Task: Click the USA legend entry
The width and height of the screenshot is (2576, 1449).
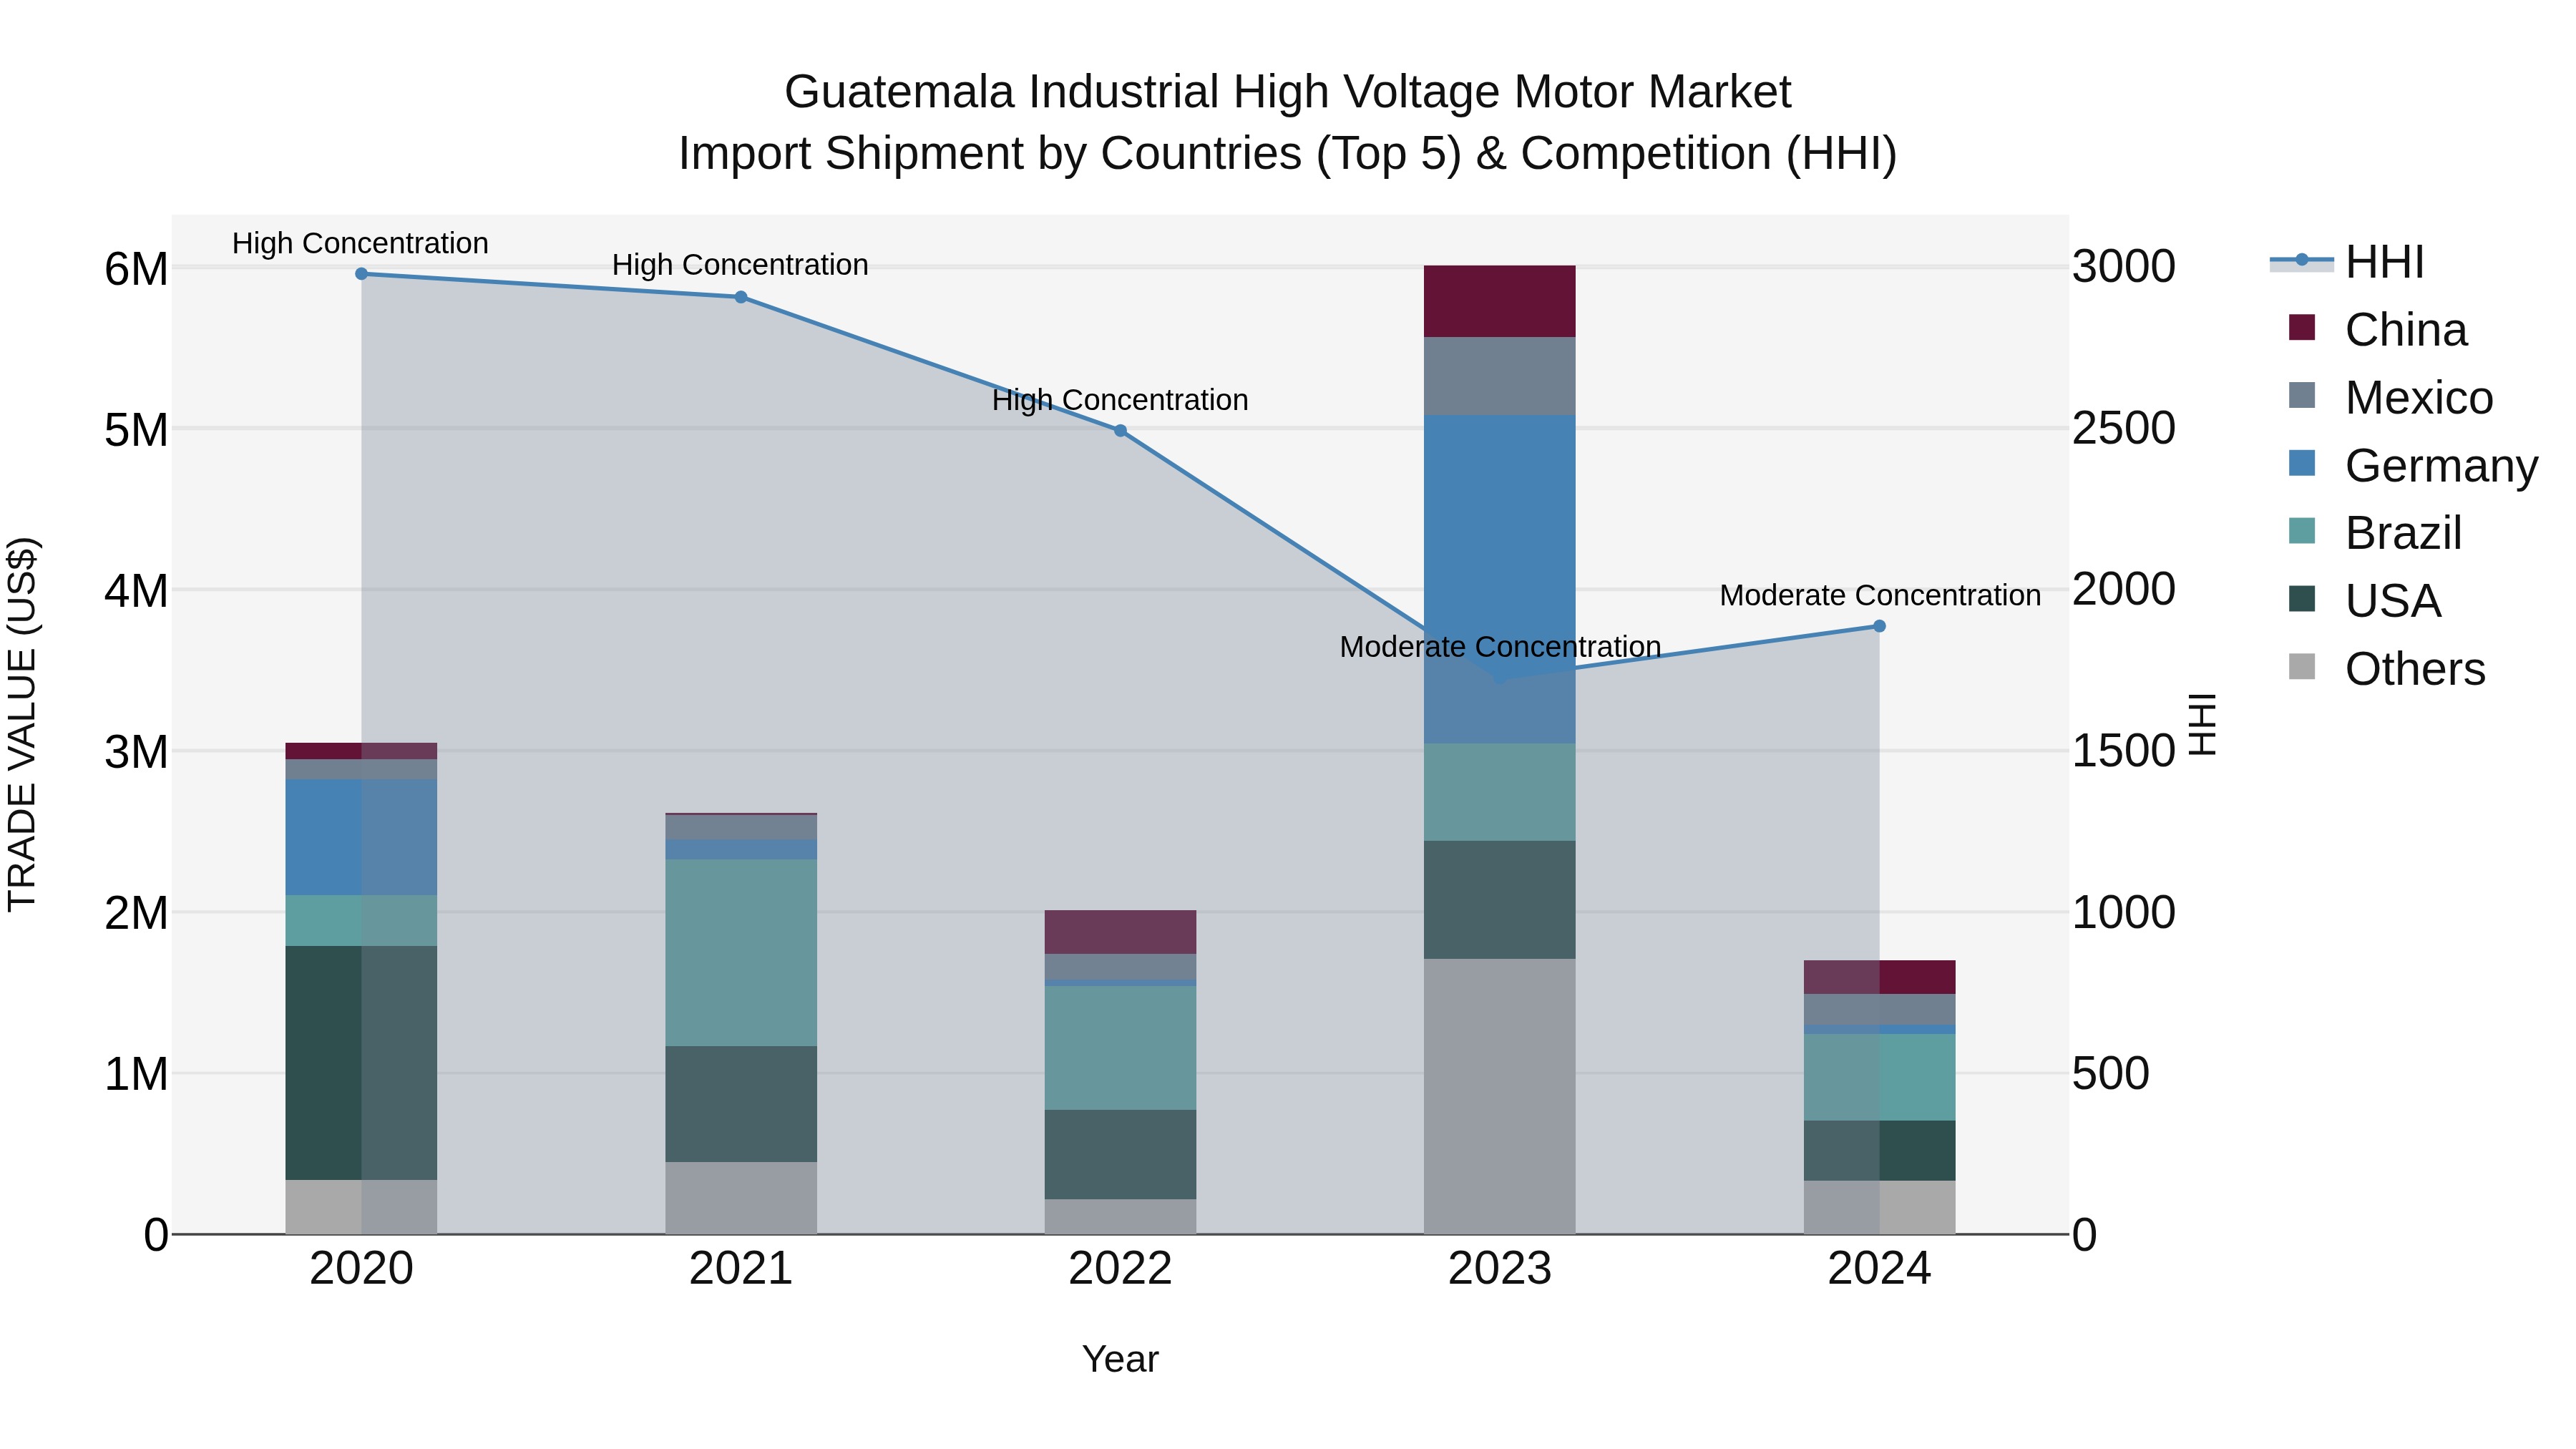Action: [x=2365, y=601]
